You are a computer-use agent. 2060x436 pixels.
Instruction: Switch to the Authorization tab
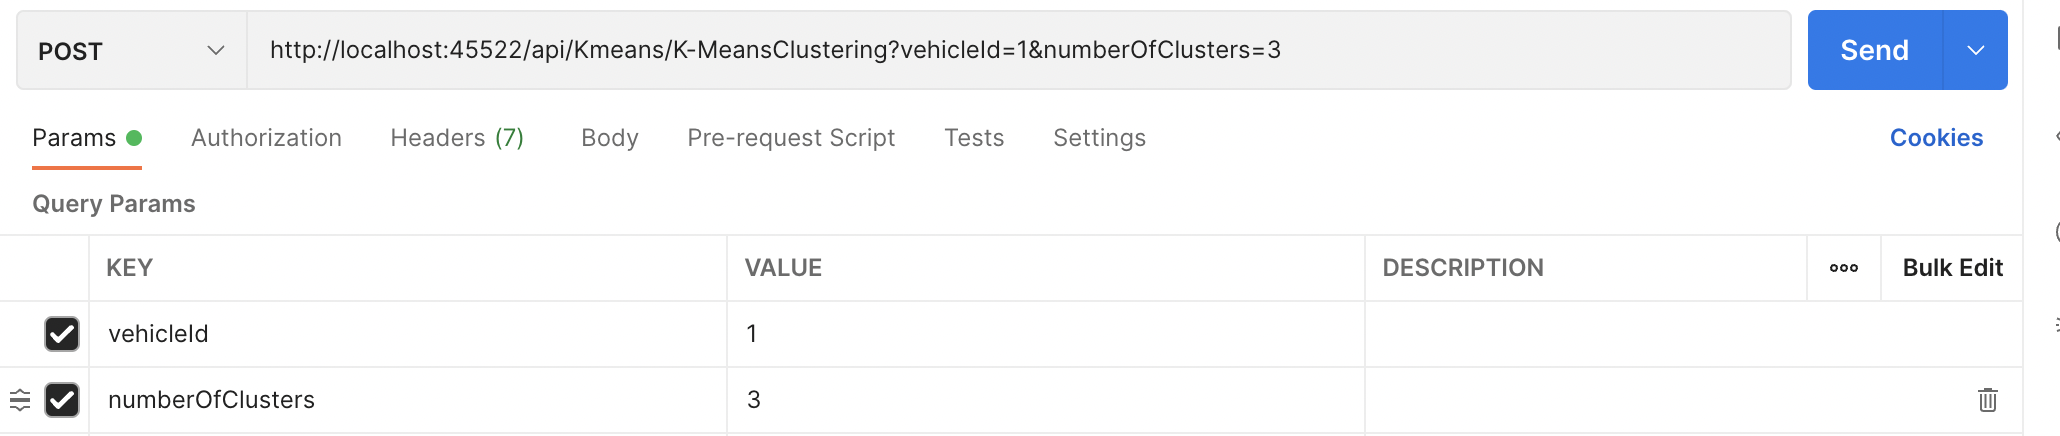266,138
